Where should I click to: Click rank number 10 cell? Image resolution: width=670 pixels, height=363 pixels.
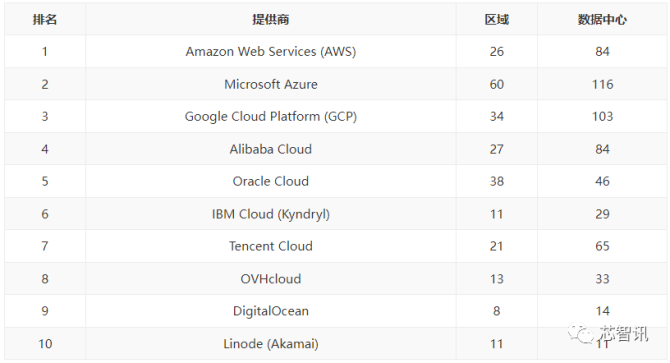(x=45, y=344)
